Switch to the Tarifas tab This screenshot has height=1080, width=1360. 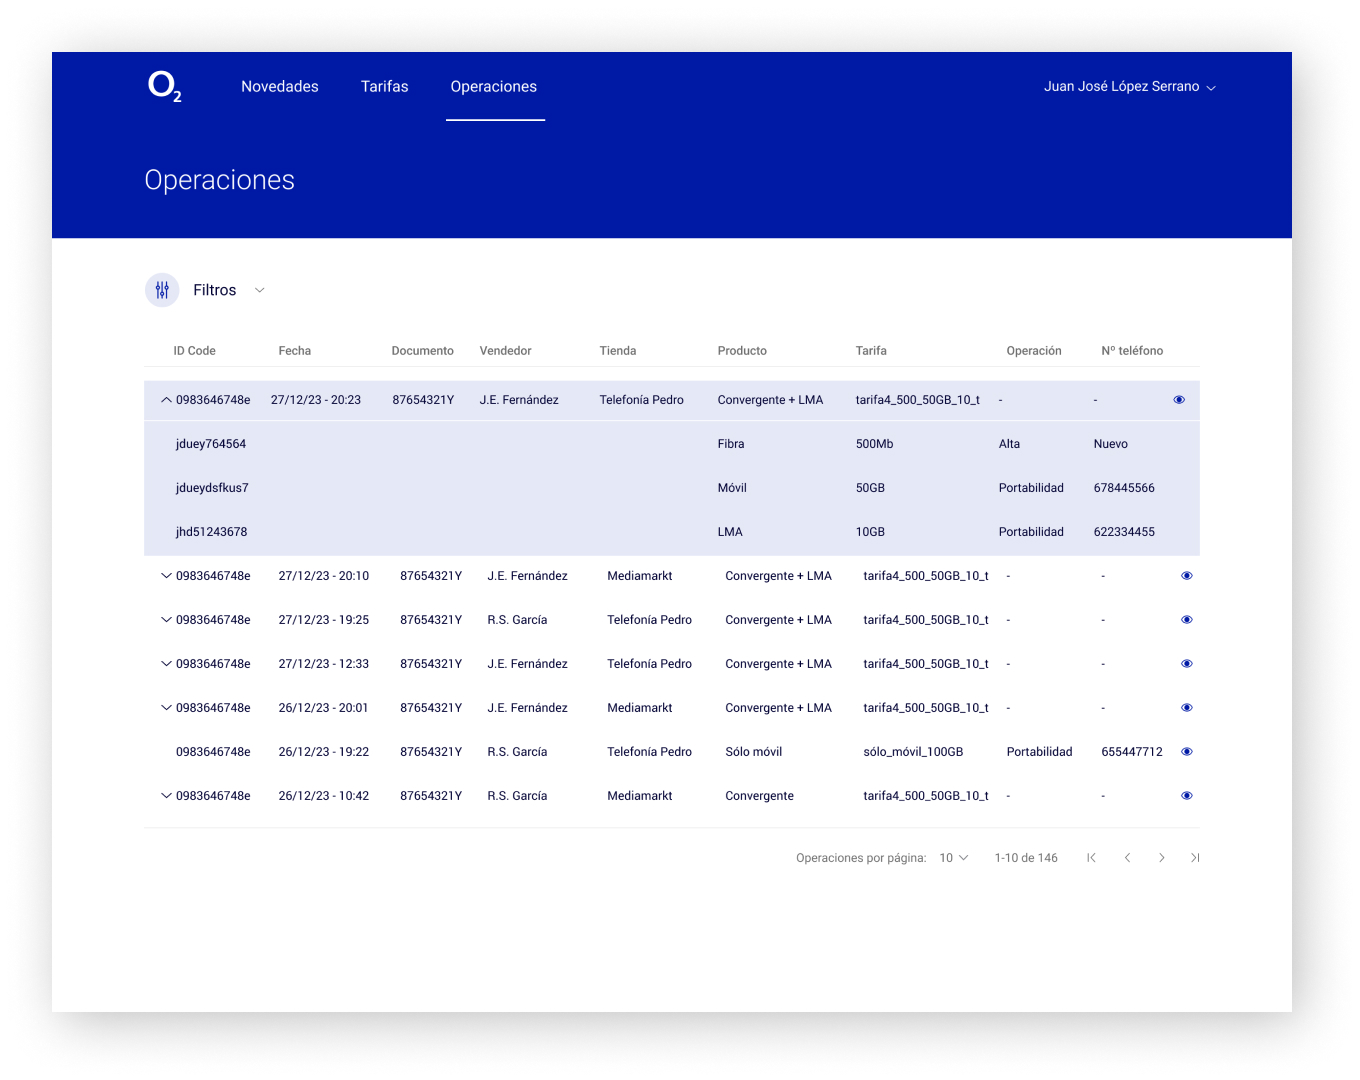[x=384, y=87]
